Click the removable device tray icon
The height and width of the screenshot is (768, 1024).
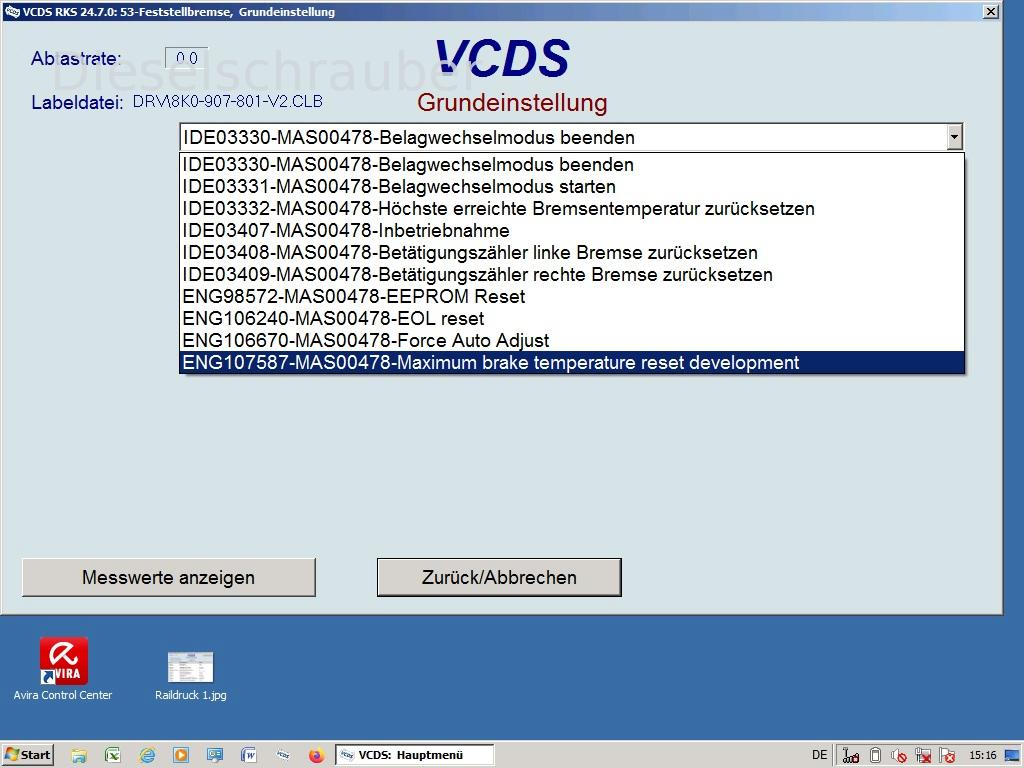876,756
